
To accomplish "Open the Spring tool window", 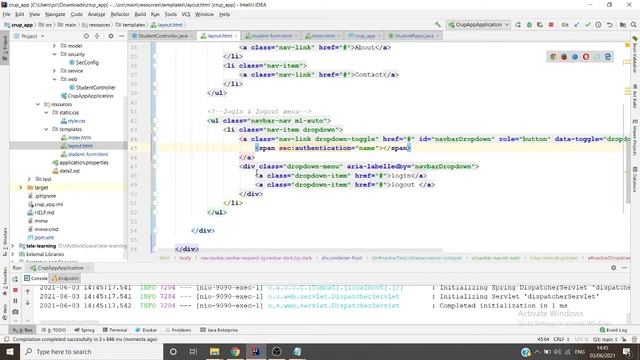I will [x=84, y=330].
